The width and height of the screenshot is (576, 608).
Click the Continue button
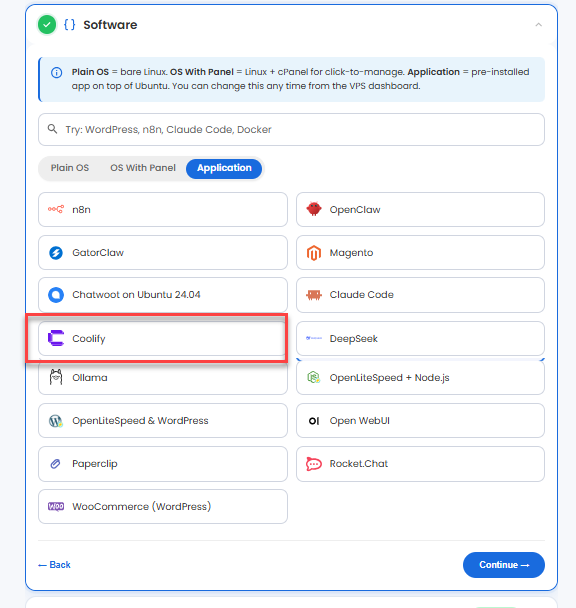pyautogui.click(x=503, y=565)
